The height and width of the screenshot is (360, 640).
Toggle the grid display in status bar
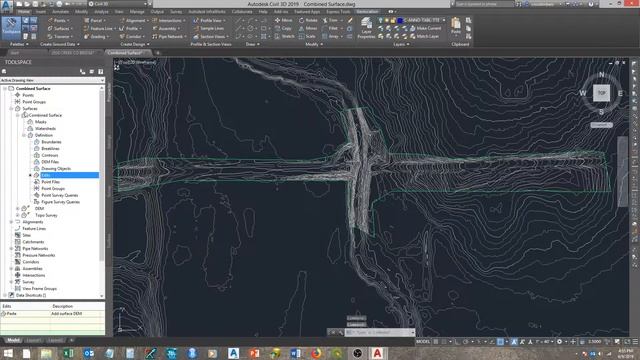436,342
